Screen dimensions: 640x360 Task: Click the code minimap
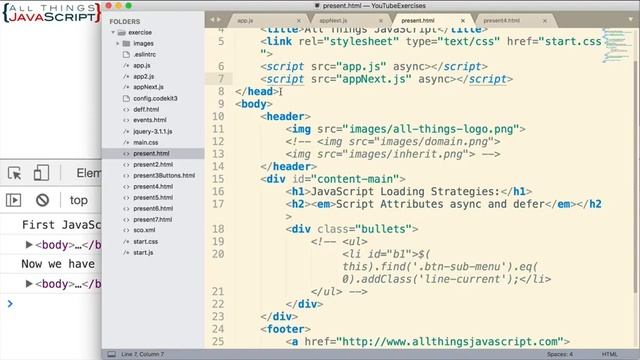(616, 45)
